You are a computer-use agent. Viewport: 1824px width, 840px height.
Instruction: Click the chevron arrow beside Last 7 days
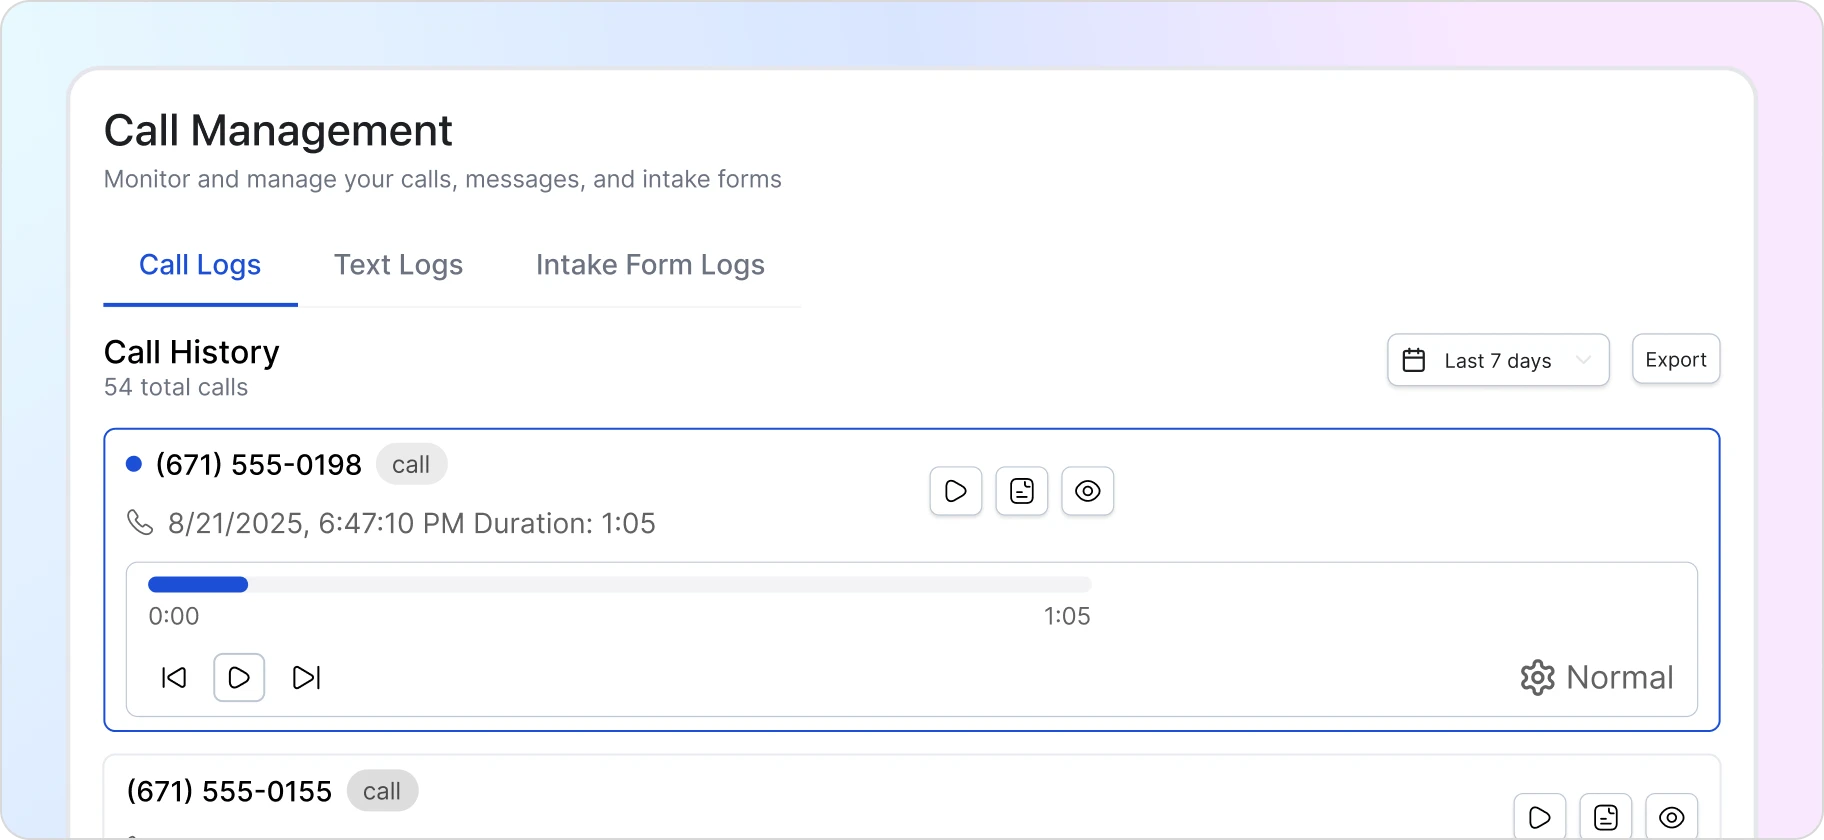(1583, 360)
